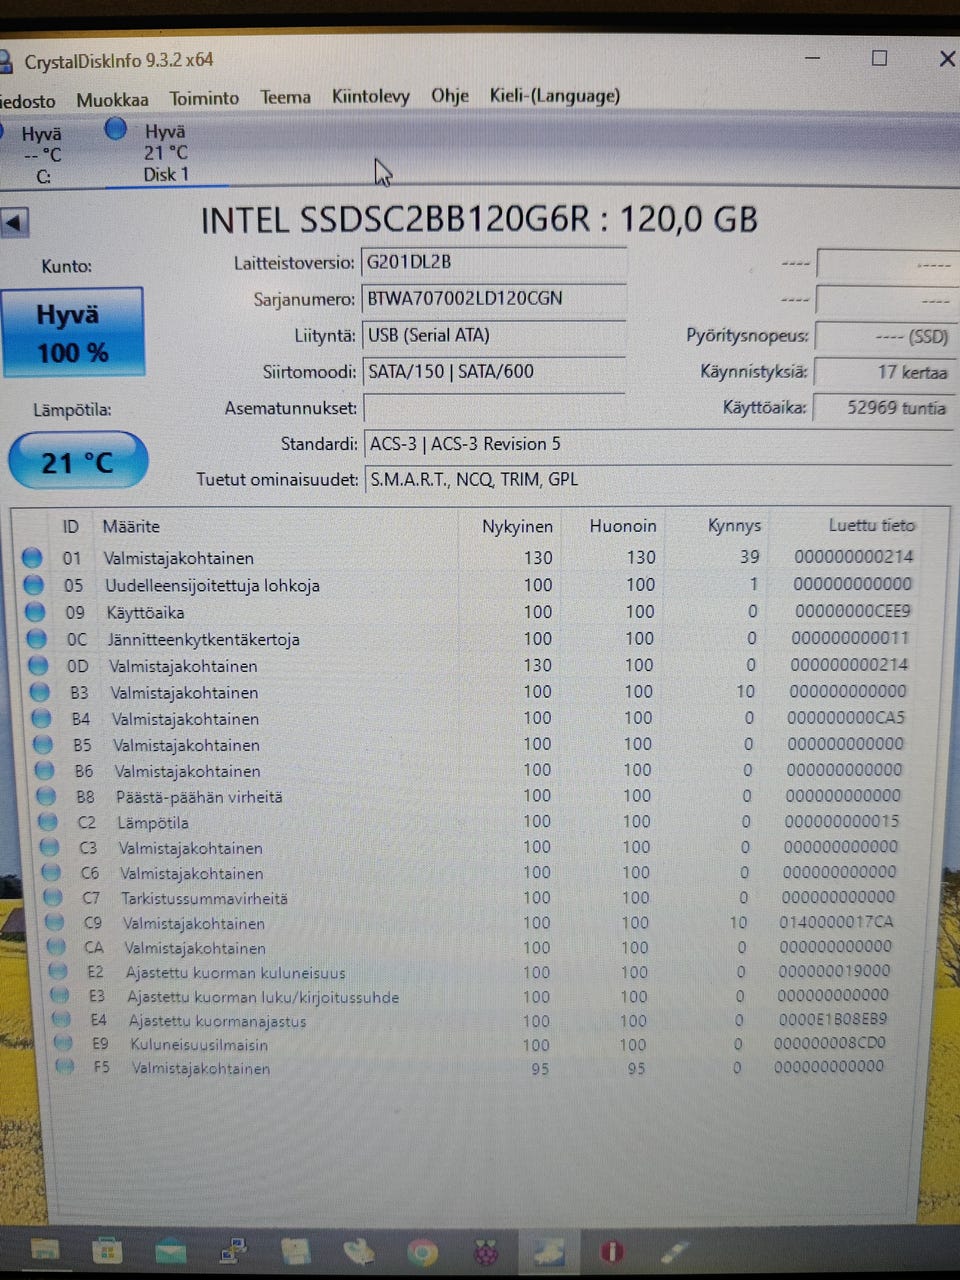Open the Kiintolevy menu
The width and height of the screenshot is (960, 1280).
coord(370,96)
